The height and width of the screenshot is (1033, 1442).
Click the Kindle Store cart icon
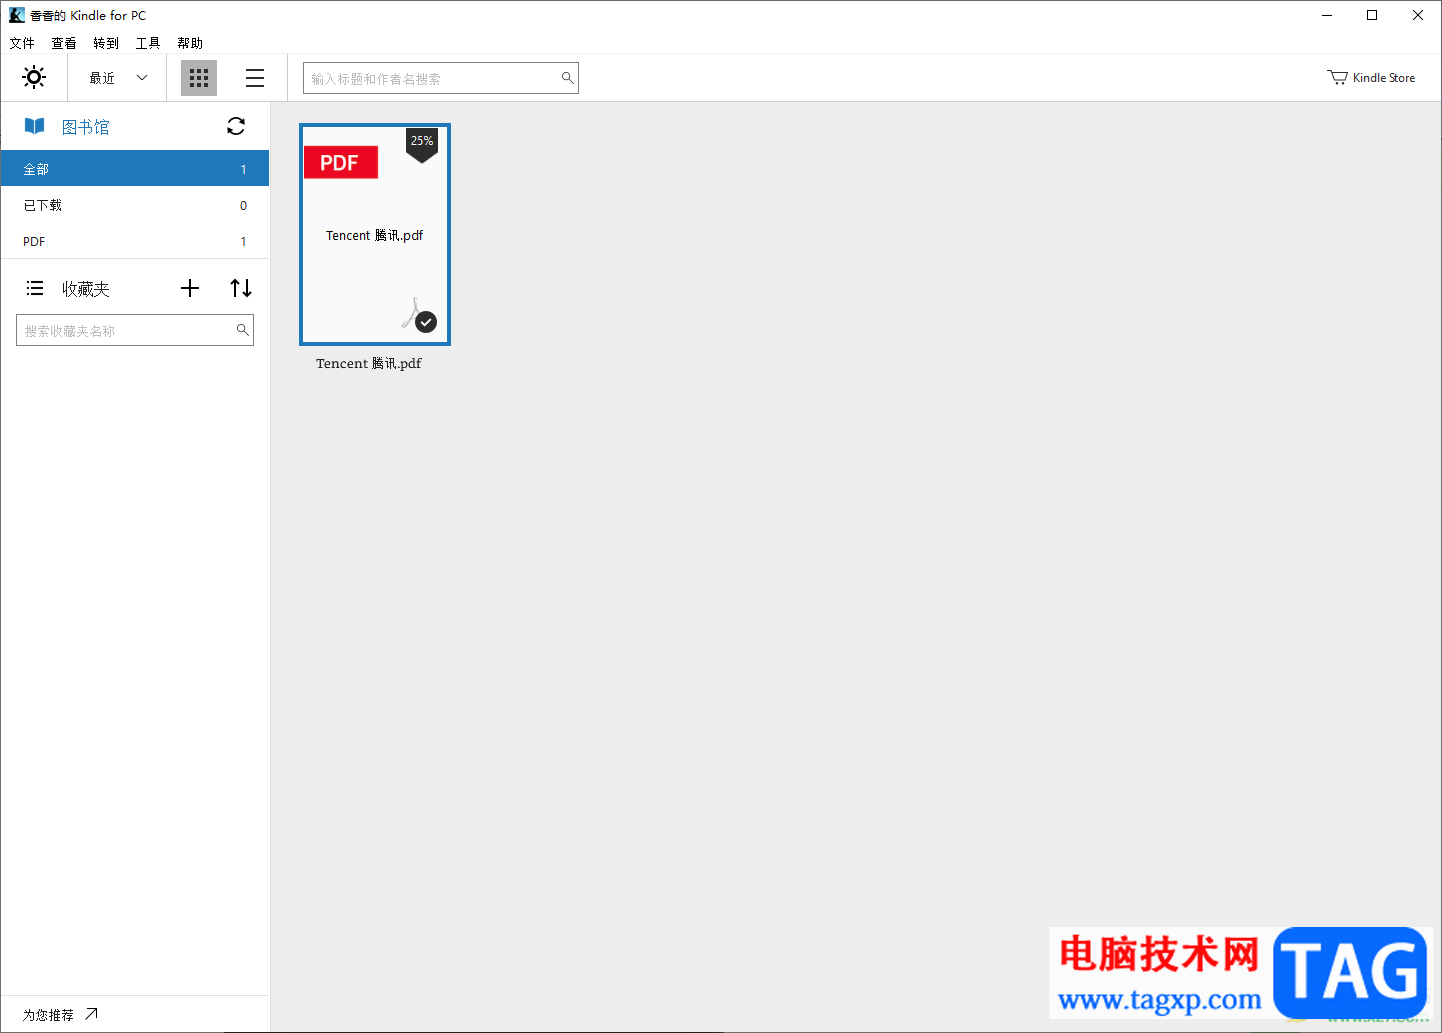(x=1337, y=77)
